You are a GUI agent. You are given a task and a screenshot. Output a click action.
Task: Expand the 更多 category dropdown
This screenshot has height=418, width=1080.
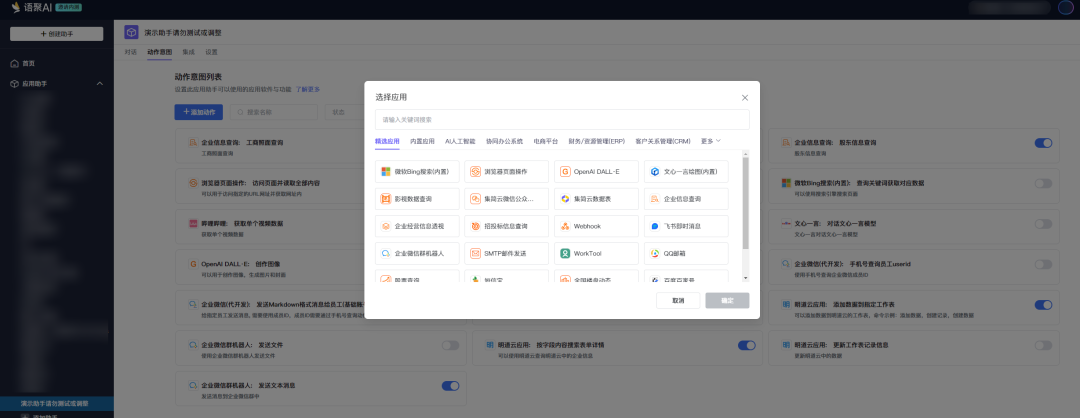click(x=711, y=141)
